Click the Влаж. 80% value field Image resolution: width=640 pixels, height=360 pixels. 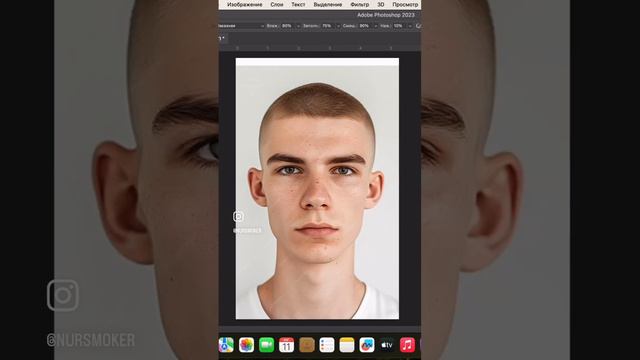287,26
